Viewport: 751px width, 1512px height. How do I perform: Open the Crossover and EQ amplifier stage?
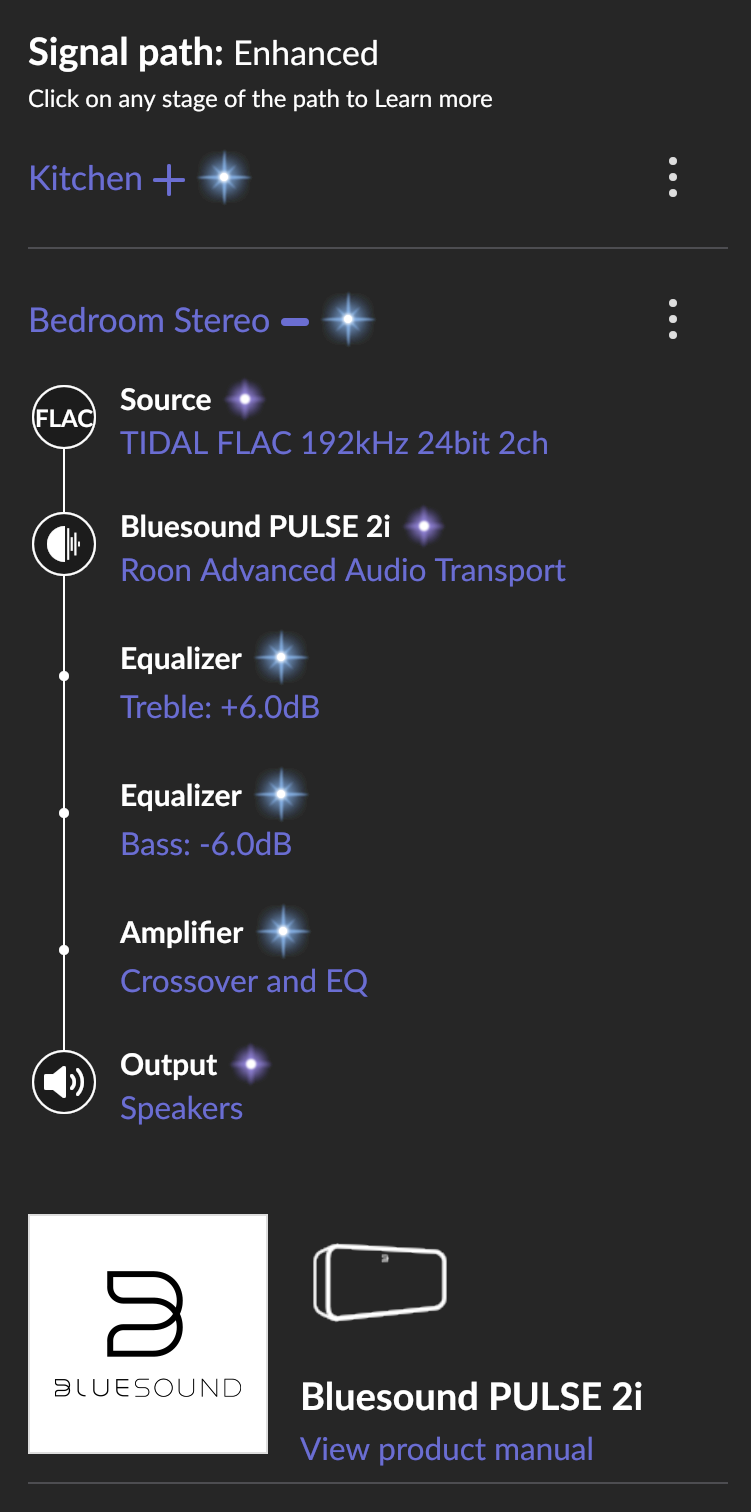[x=244, y=981]
